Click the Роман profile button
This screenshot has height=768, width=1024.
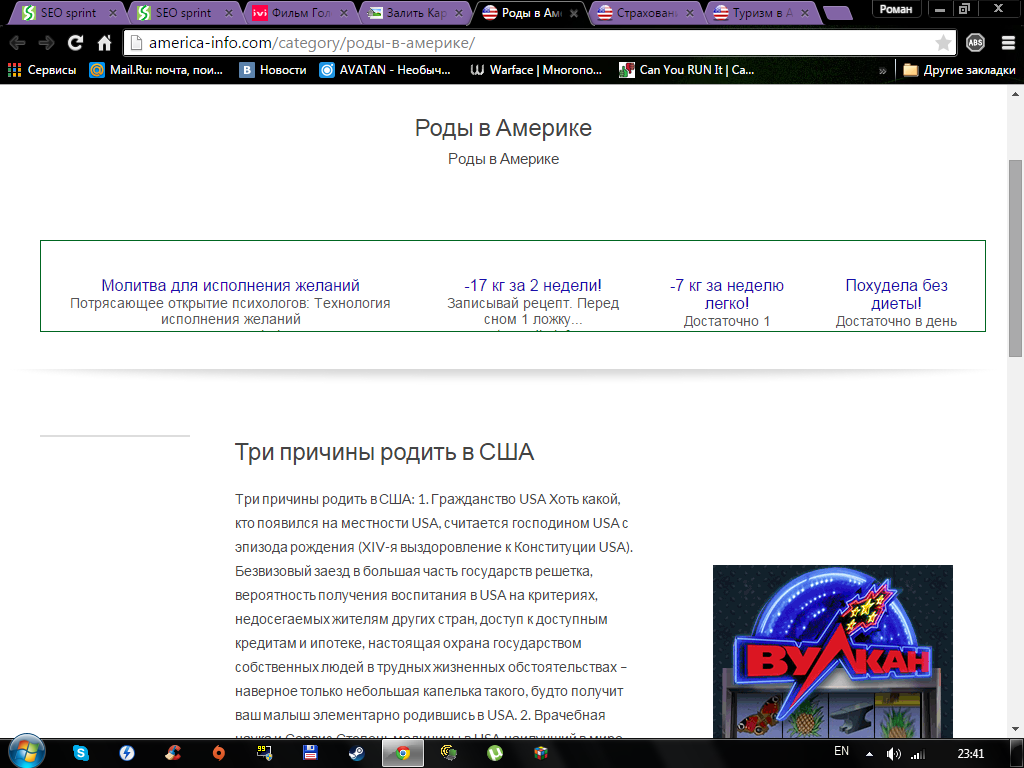point(895,9)
